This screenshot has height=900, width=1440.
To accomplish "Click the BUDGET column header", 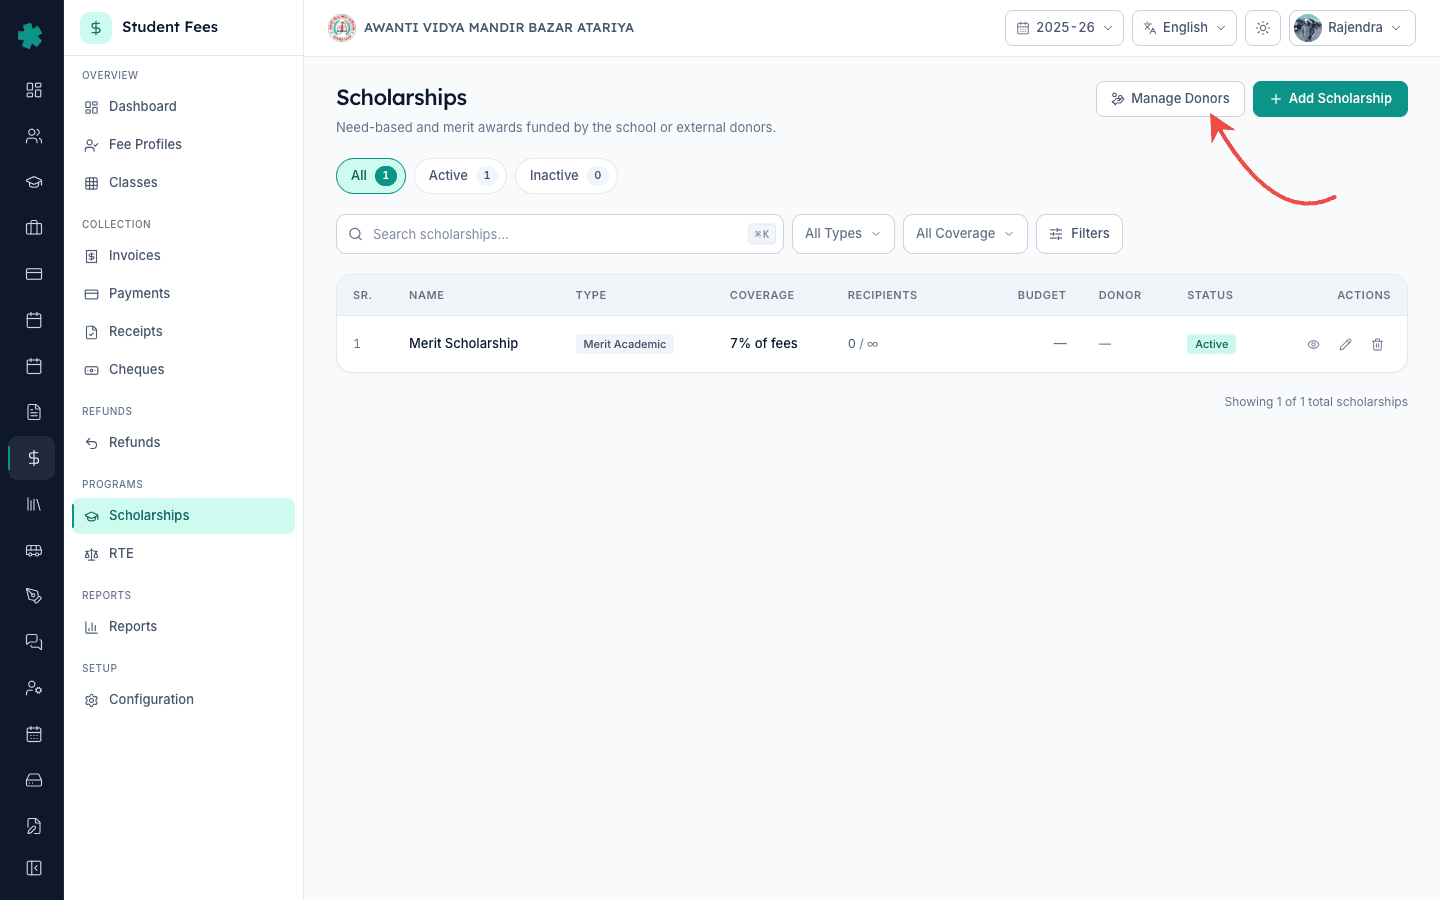I will coord(1042,296).
